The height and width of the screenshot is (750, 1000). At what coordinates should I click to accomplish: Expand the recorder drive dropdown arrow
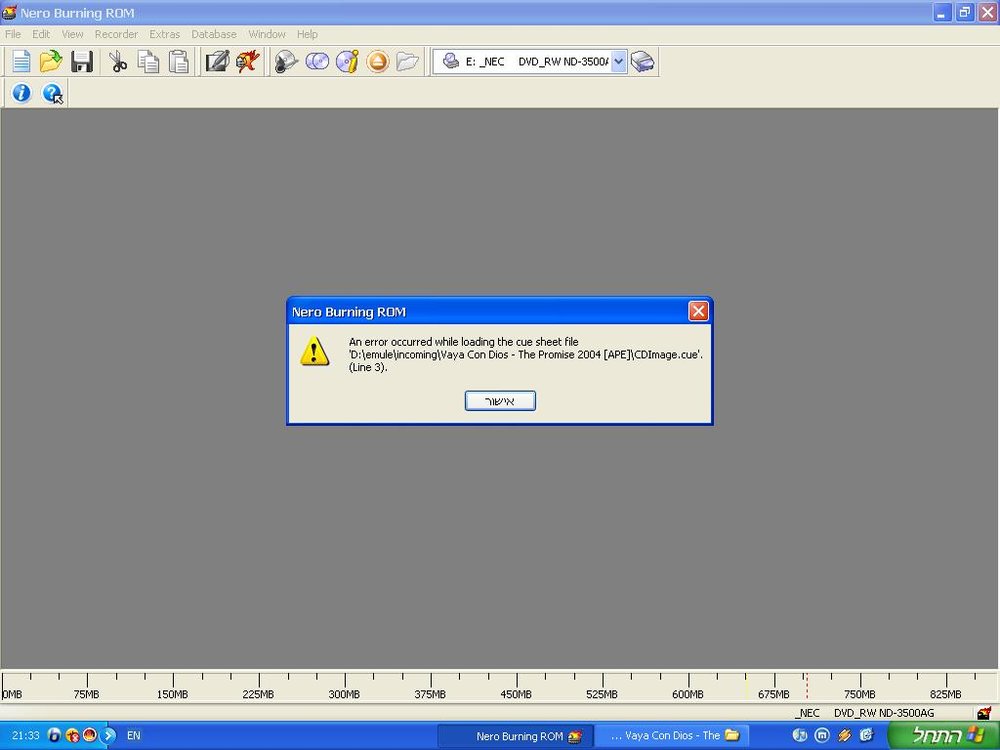coord(619,62)
